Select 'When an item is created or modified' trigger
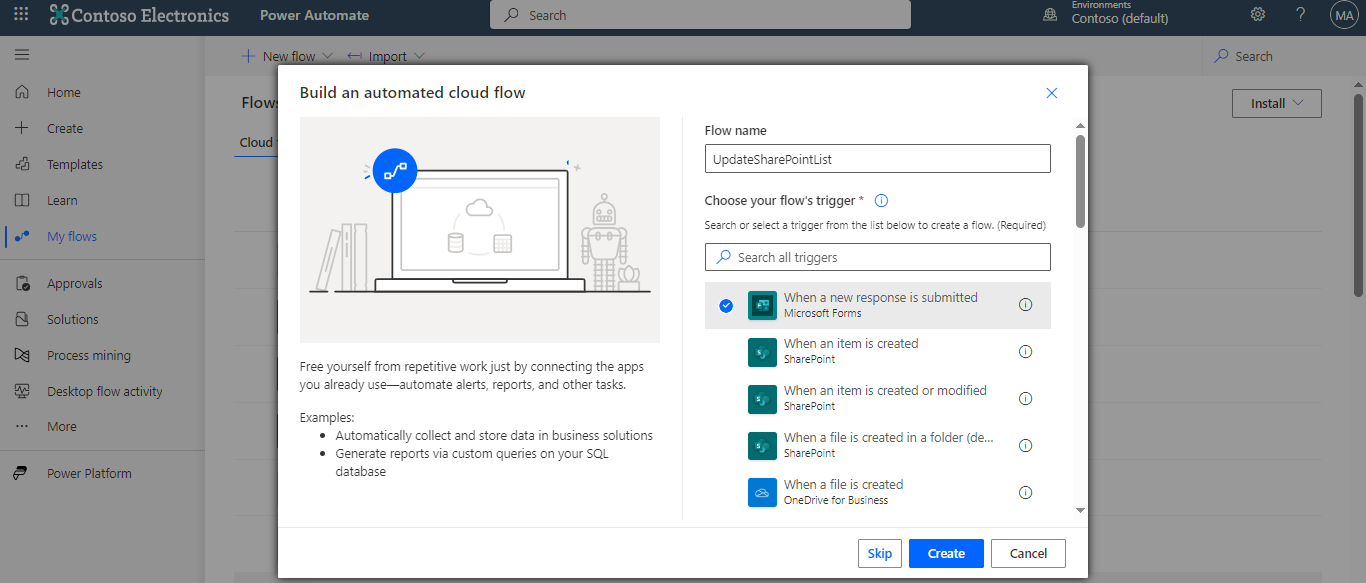Screen dimensions: 1366x583 point(884,398)
